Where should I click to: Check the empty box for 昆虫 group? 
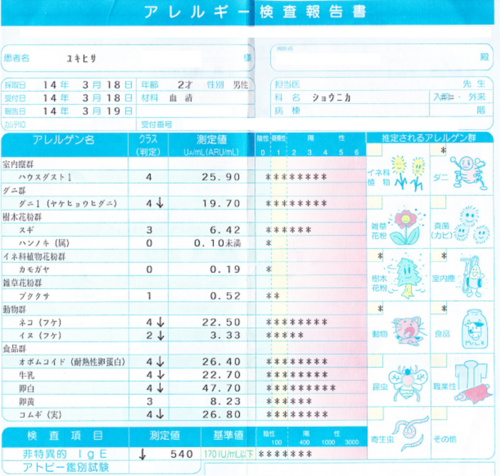coord(375,361)
